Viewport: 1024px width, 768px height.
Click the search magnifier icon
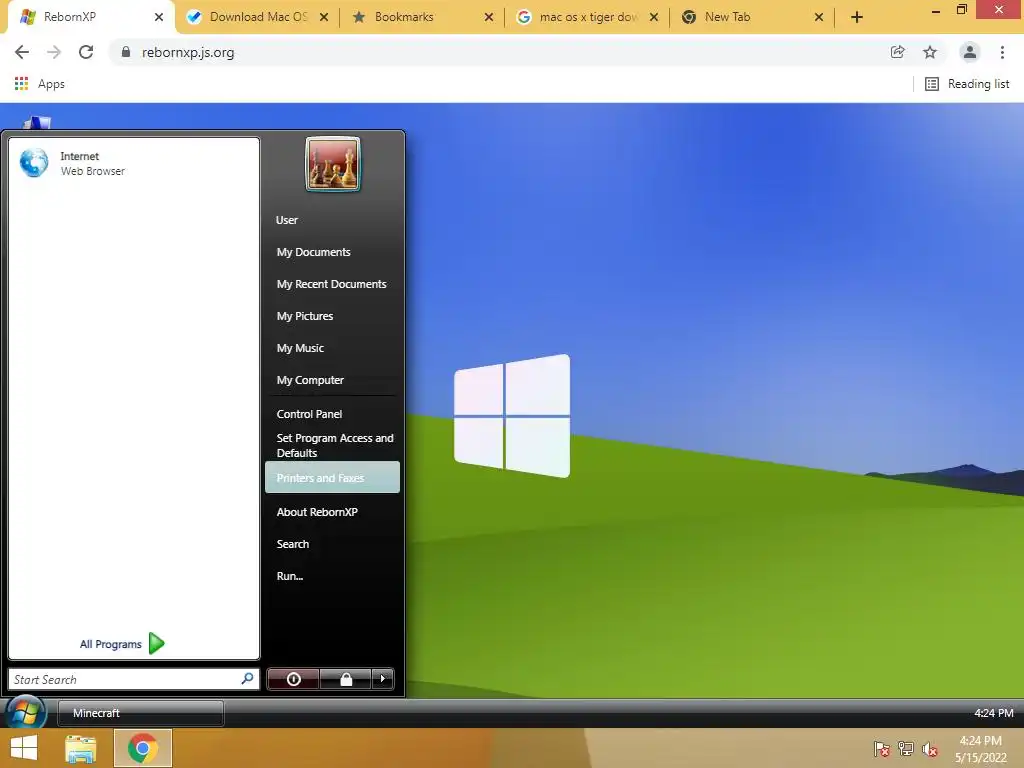(x=247, y=679)
